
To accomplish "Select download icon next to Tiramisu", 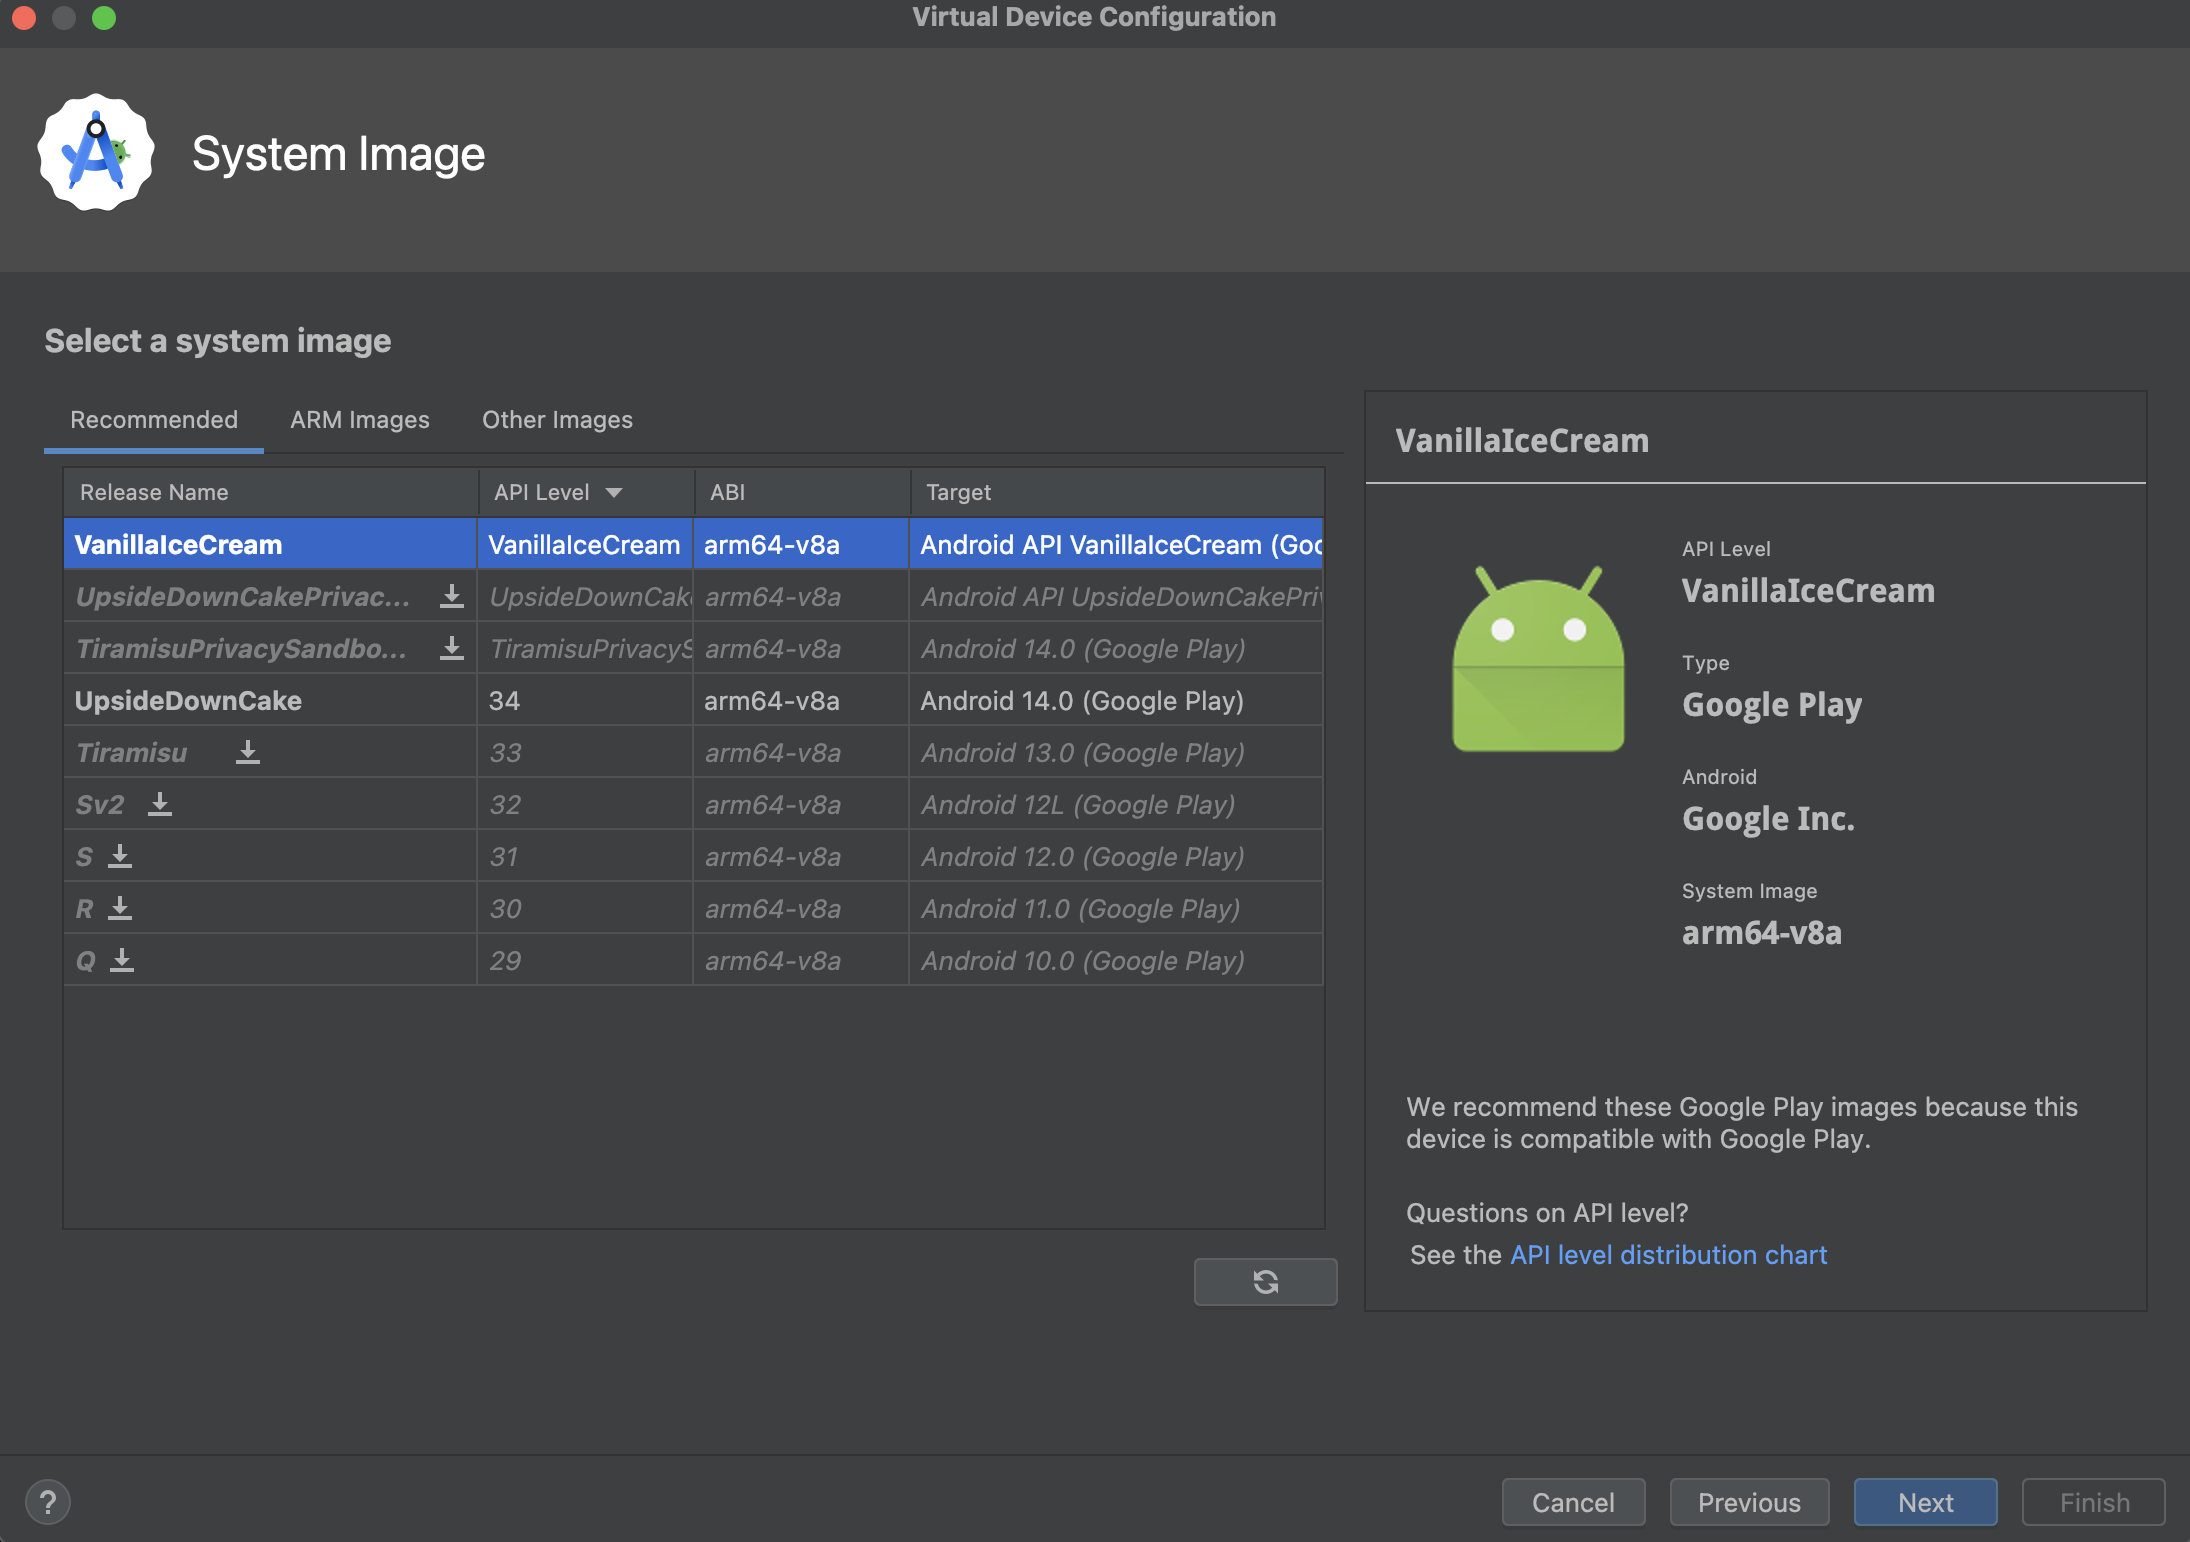I will [245, 751].
